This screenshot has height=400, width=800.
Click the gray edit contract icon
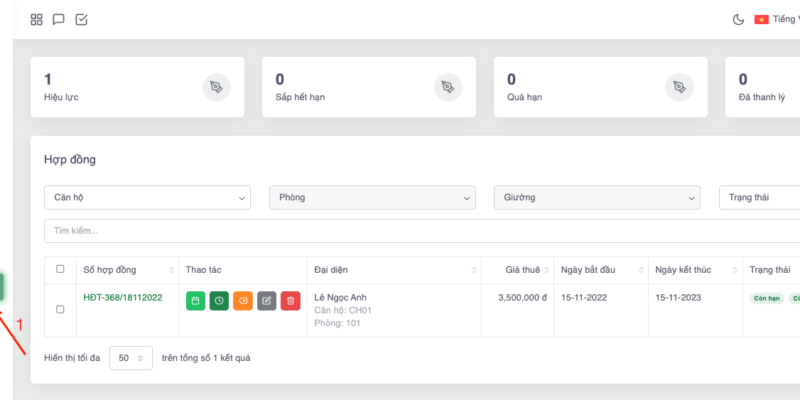266,300
